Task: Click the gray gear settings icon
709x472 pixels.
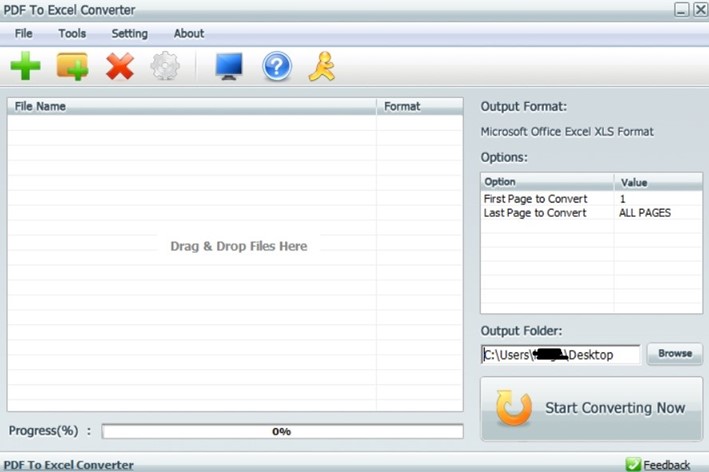Action: coord(165,66)
